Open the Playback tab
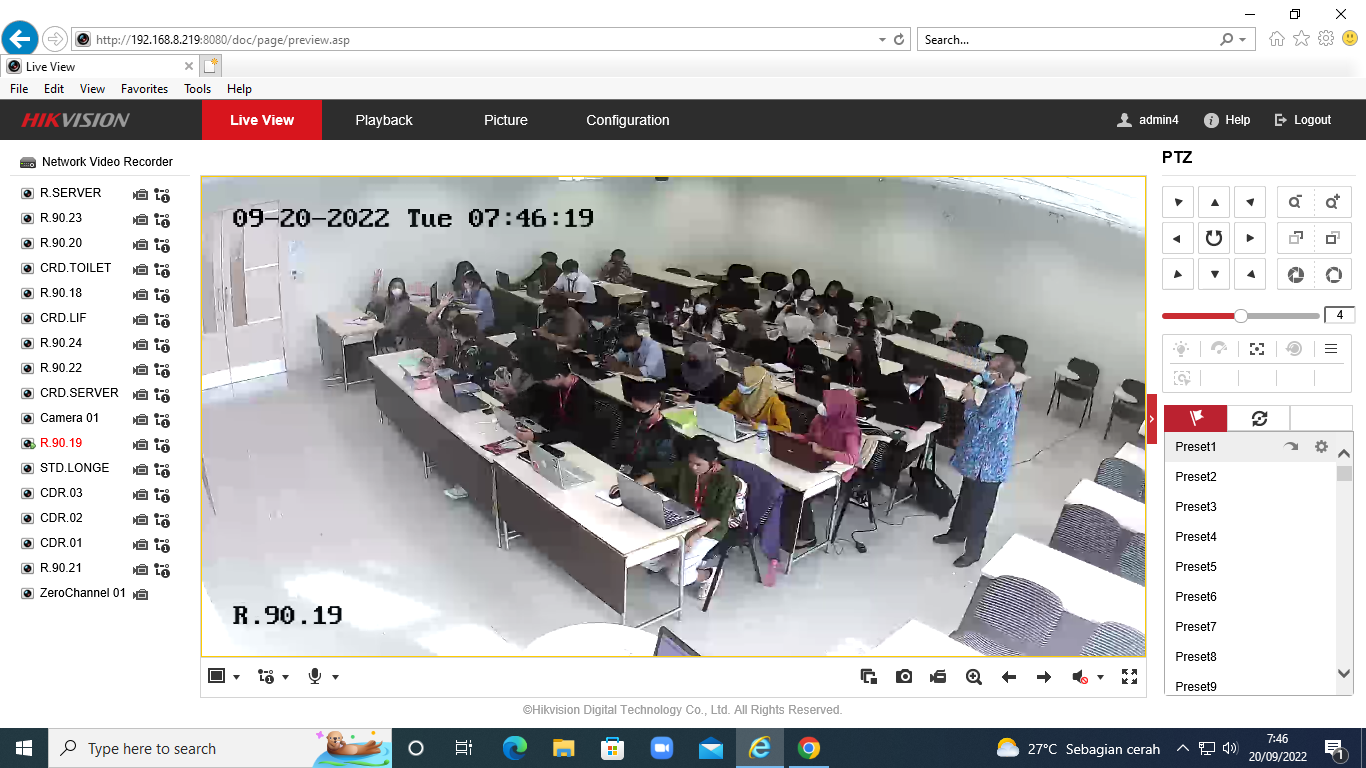This screenshot has height=768, width=1366. click(x=384, y=120)
